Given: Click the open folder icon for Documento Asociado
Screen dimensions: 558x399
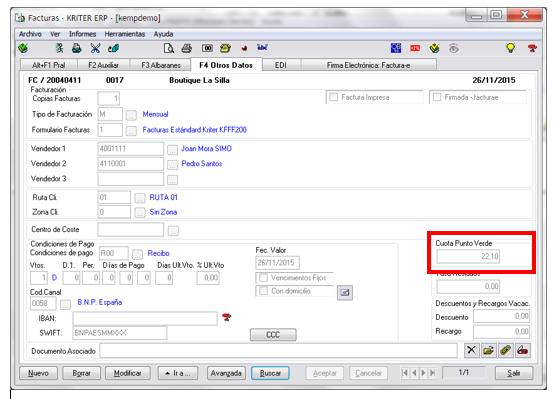Looking at the screenshot, I should tap(489, 350).
